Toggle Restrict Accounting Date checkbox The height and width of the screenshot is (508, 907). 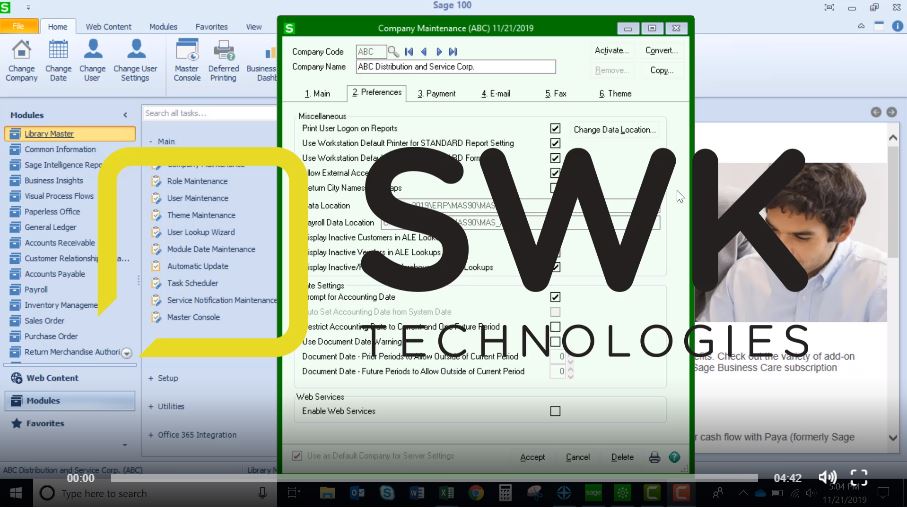click(x=555, y=327)
